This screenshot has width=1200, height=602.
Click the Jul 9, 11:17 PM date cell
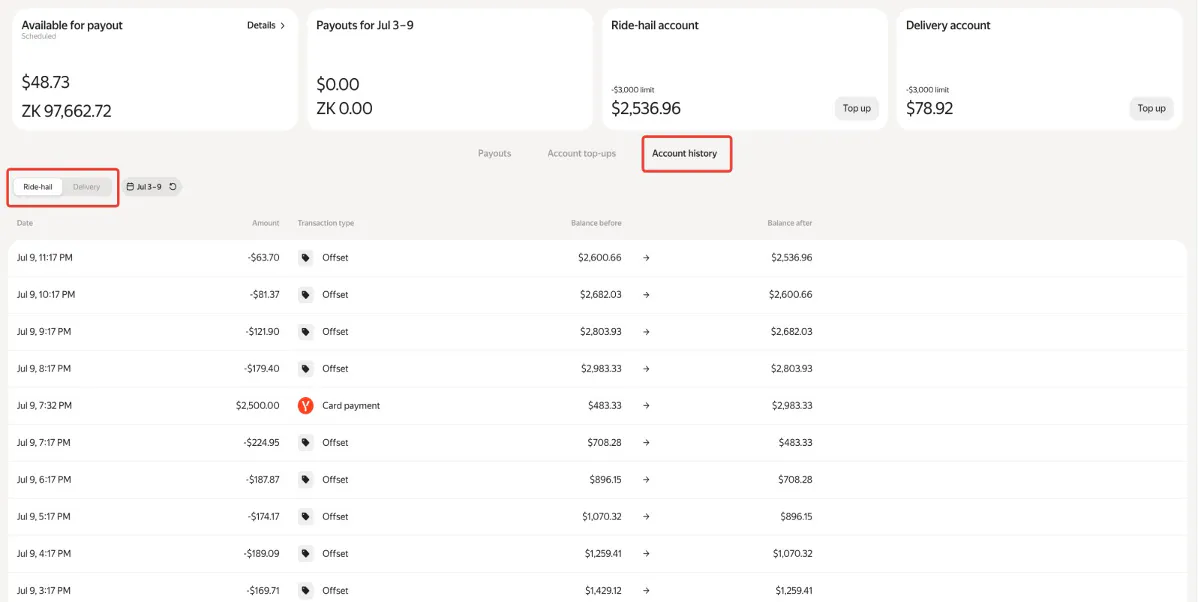(45, 258)
